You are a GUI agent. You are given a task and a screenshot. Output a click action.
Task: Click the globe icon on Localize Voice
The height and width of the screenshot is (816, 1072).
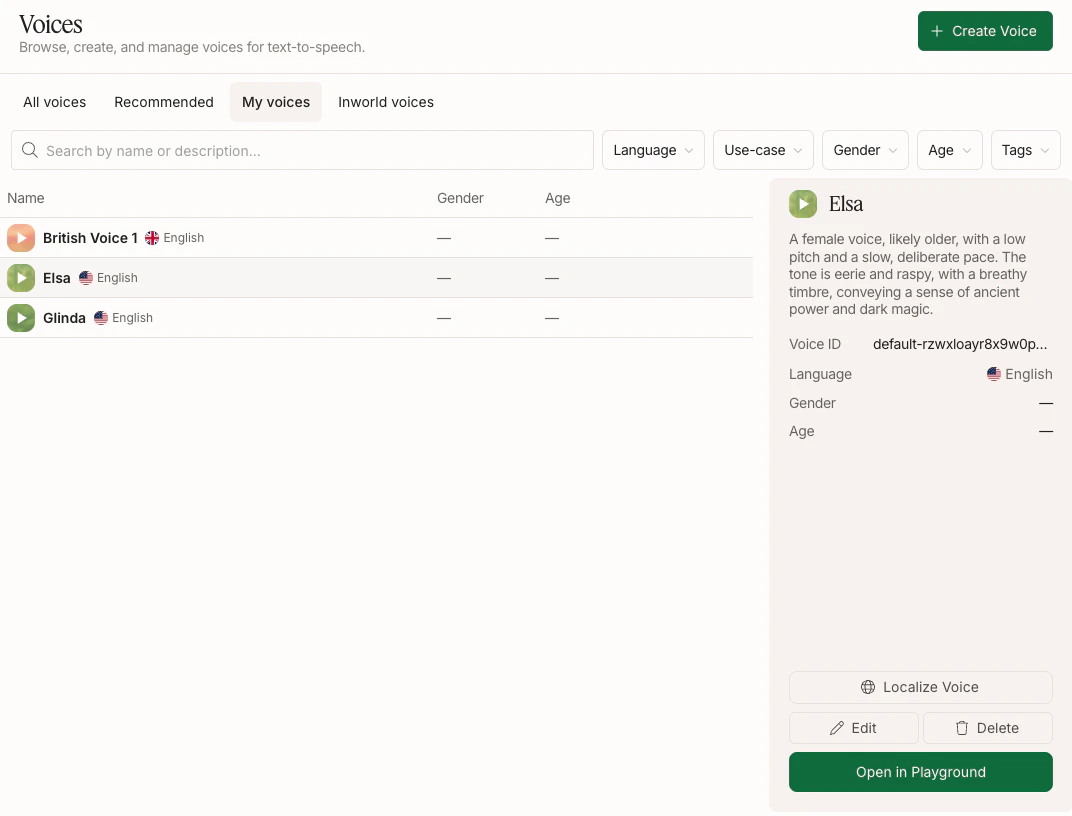tap(867, 687)
